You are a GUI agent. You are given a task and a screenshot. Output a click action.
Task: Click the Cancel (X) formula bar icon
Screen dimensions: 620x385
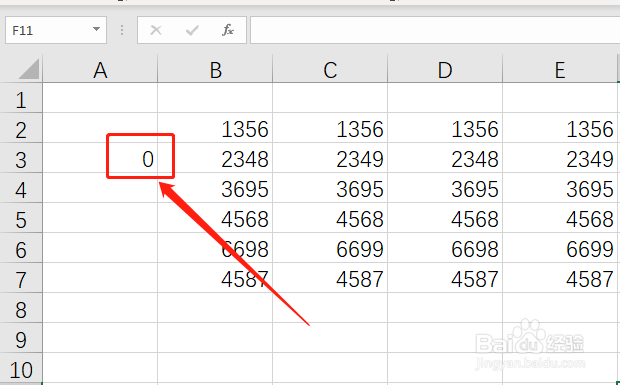click(x=156, y=30)
